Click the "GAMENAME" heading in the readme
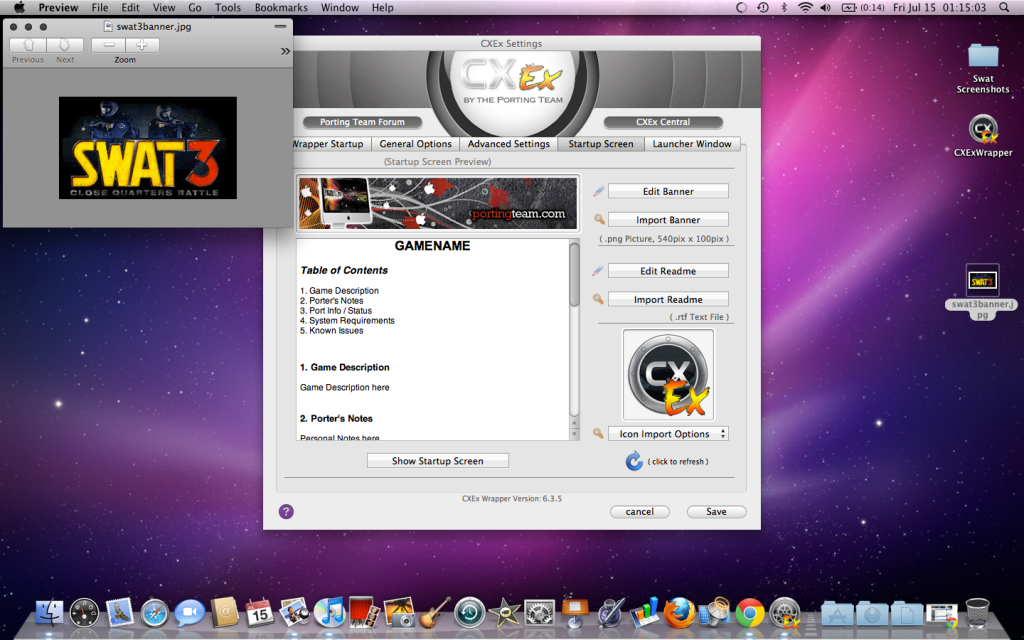The height and width of the screenshot is (640, 1024). pos(432,246)
